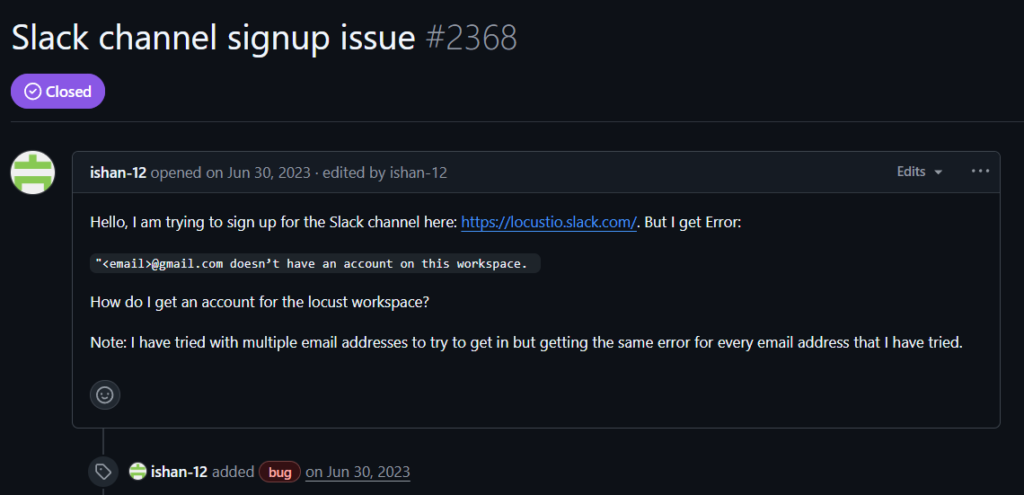Image resolution: width=1024 pixels, height=495 pixels.
Task: Click the issue title Slack channel signup issue
Action: pyautogui.click(x=212, y=38)
